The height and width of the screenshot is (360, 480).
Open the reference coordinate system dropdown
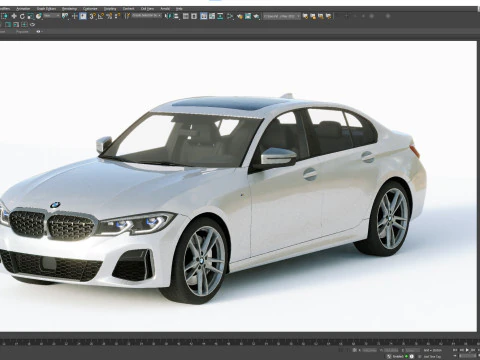click(x=52, y=16)
